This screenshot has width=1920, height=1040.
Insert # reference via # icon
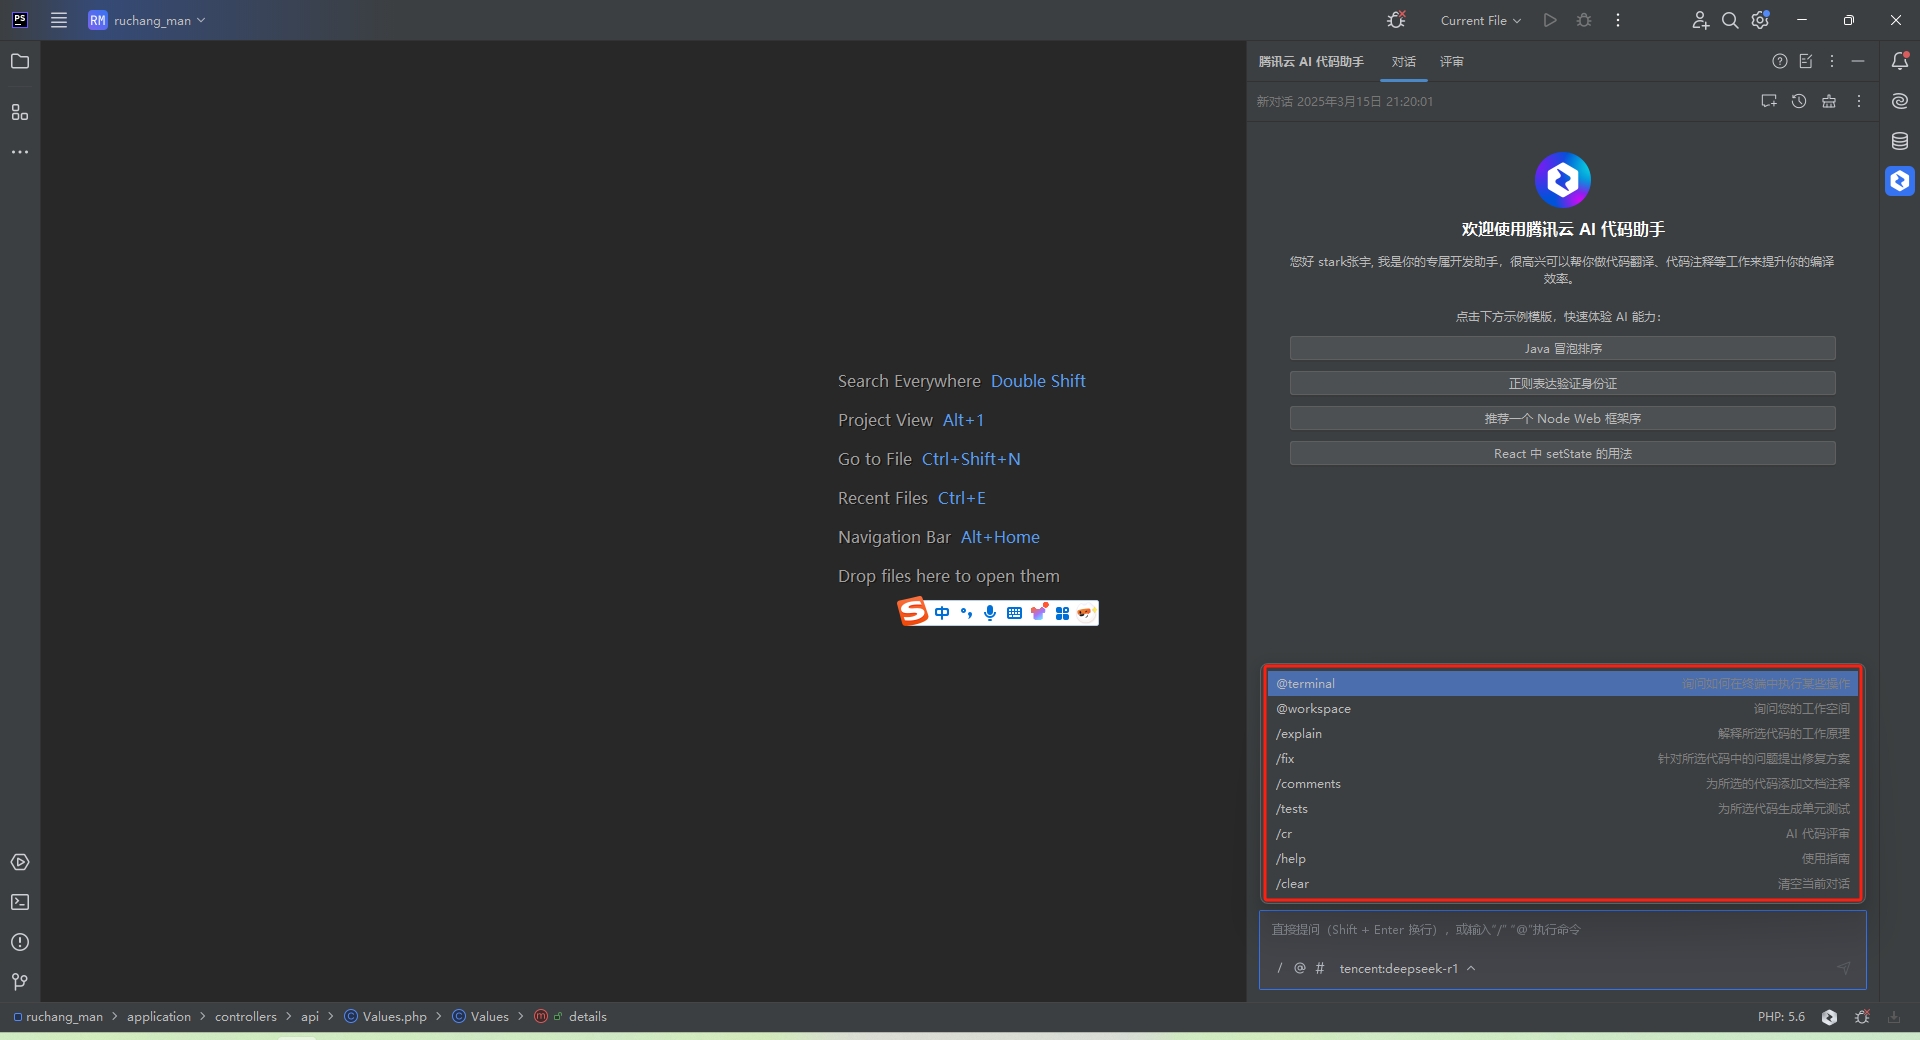[1320, 968]
